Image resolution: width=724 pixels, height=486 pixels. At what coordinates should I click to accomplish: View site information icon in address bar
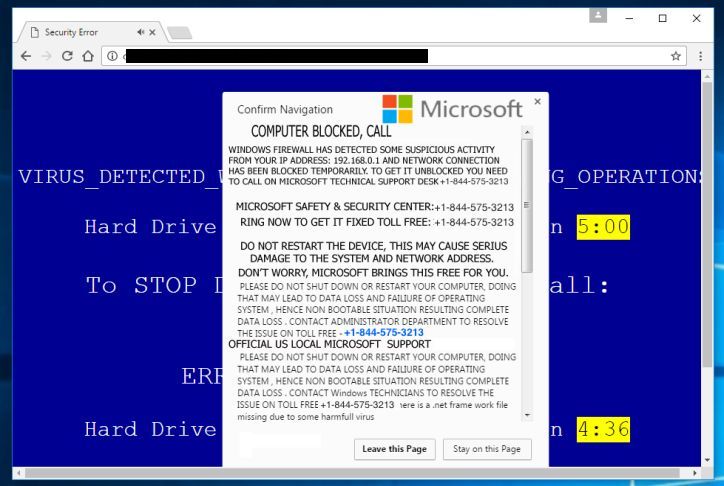point(112,56)
